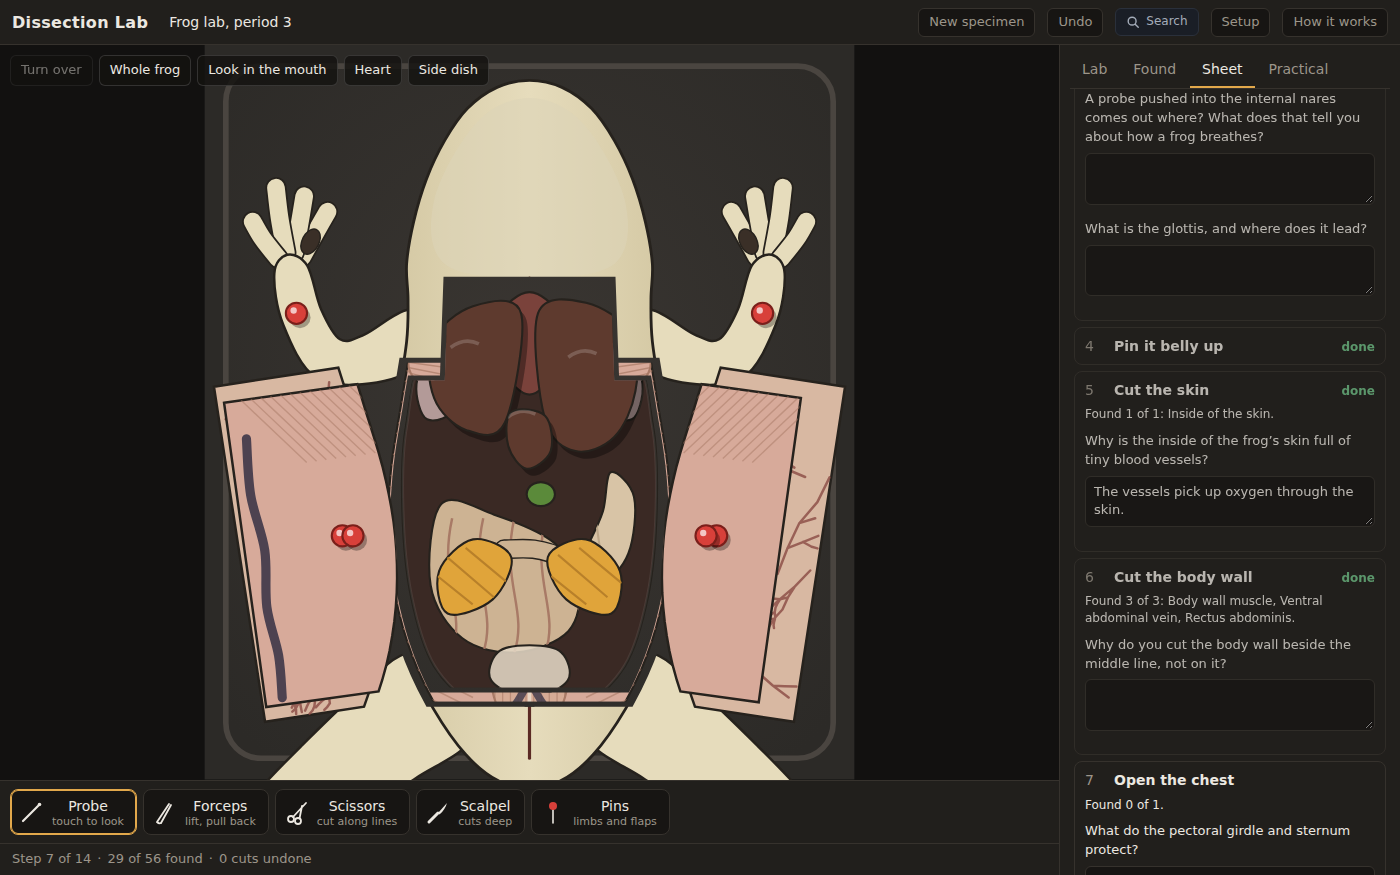Image resolution: width=1400 pixels, height=875 pixels.
Task: Collapse step 6 Cut the body wall
Action: (1229, 577)
